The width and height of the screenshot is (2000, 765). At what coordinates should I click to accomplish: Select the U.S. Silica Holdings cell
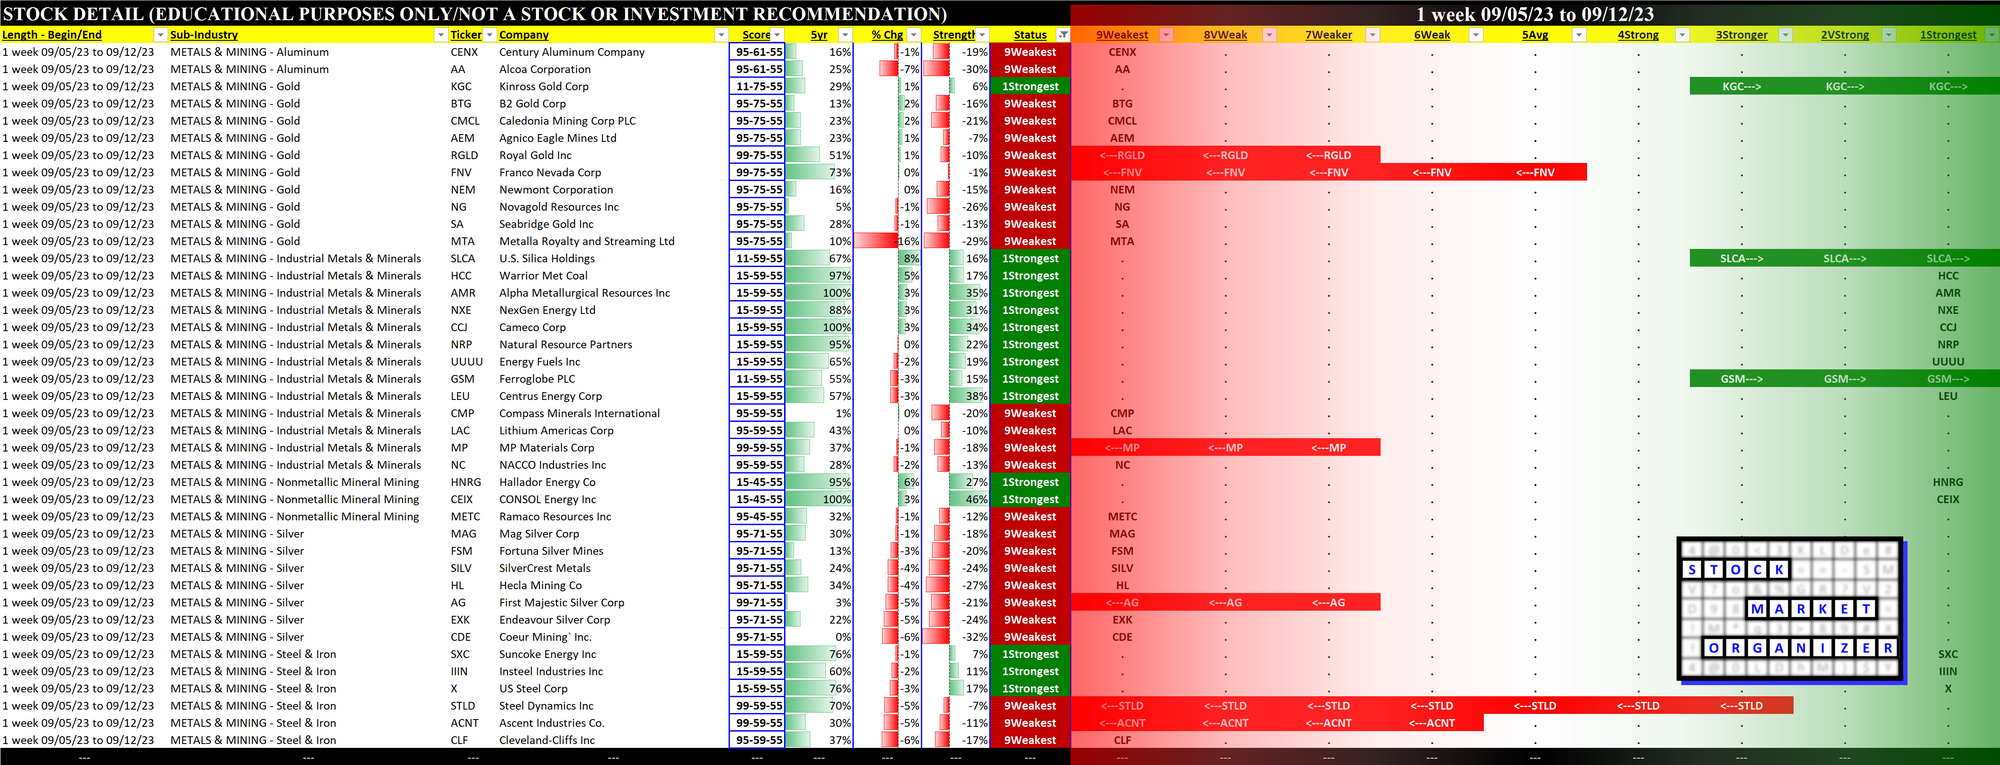613,258
